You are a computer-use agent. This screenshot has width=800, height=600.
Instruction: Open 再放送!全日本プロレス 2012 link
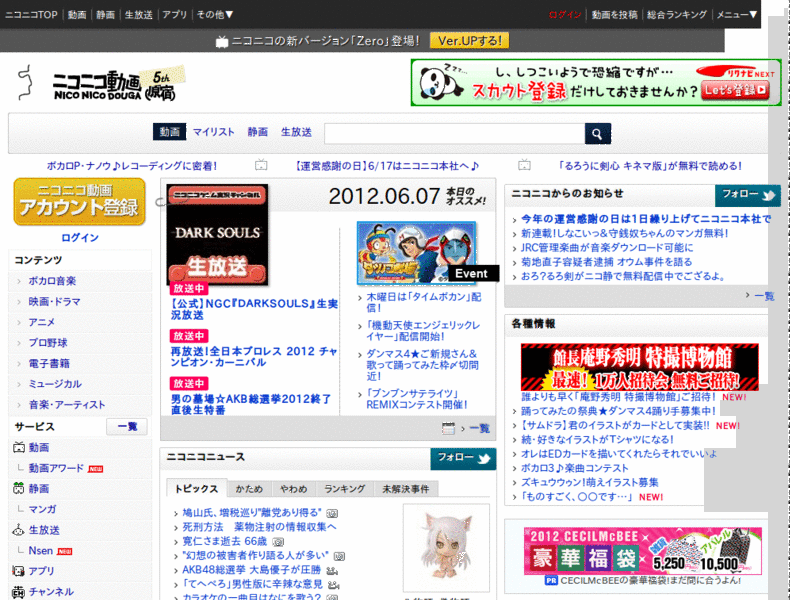click(254, 357)
